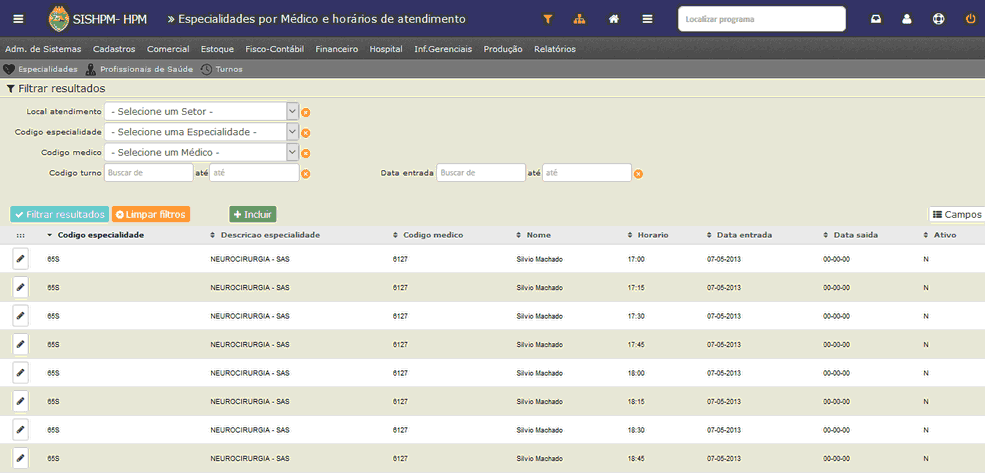Sort by Codigo medico column
The width and height of the screenshot is (985, 475).
pos(428,235)
